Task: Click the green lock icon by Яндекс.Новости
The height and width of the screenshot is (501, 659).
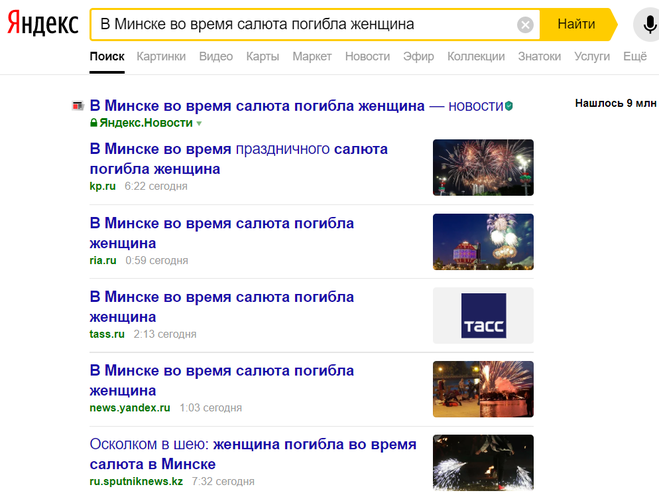Action: [x=94, y=123]
